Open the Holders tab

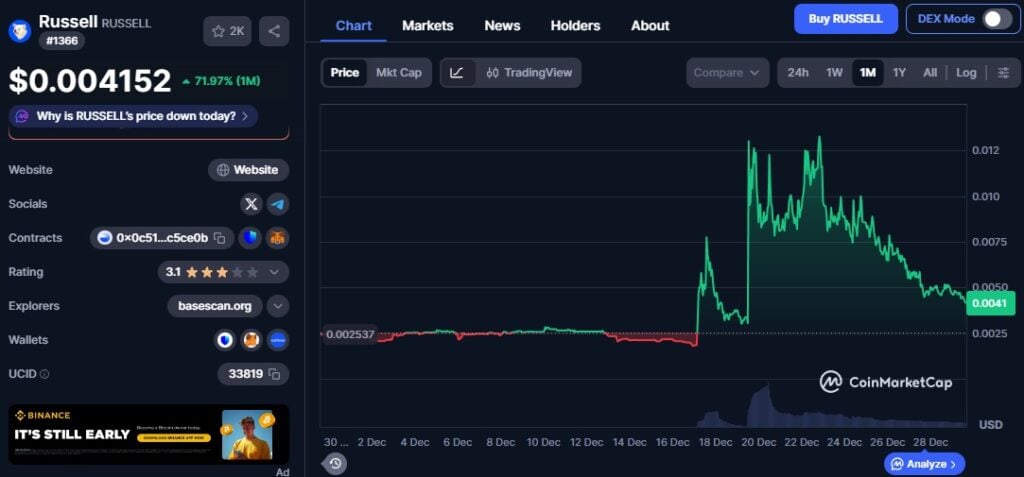pos(575,25)
